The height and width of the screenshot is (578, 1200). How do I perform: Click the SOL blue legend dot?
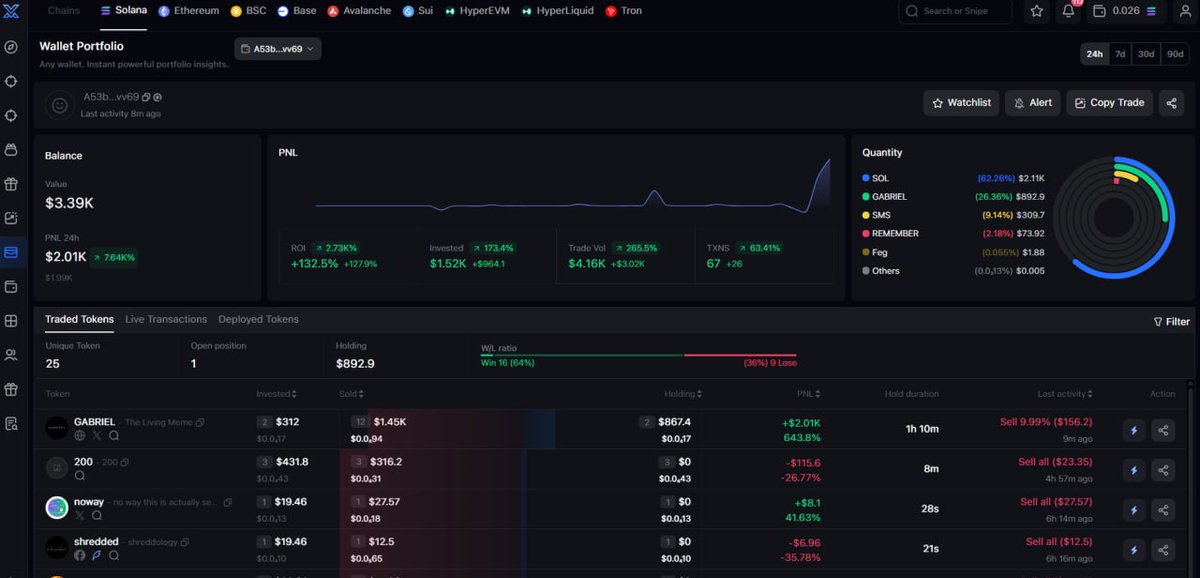click(x=866, y=178)
